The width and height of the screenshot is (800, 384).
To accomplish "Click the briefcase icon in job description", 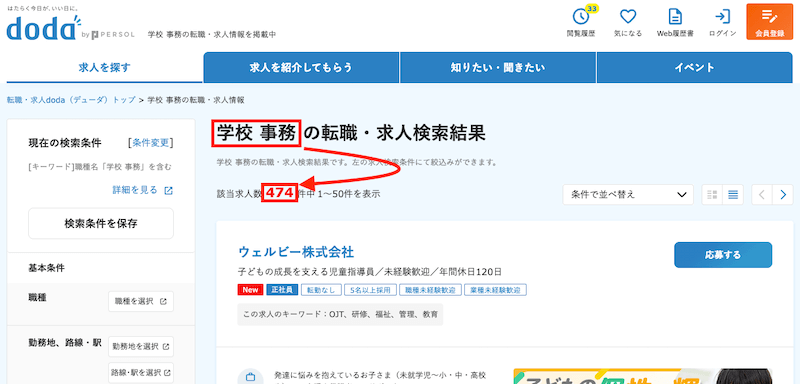I will click(x=250, y=377).
